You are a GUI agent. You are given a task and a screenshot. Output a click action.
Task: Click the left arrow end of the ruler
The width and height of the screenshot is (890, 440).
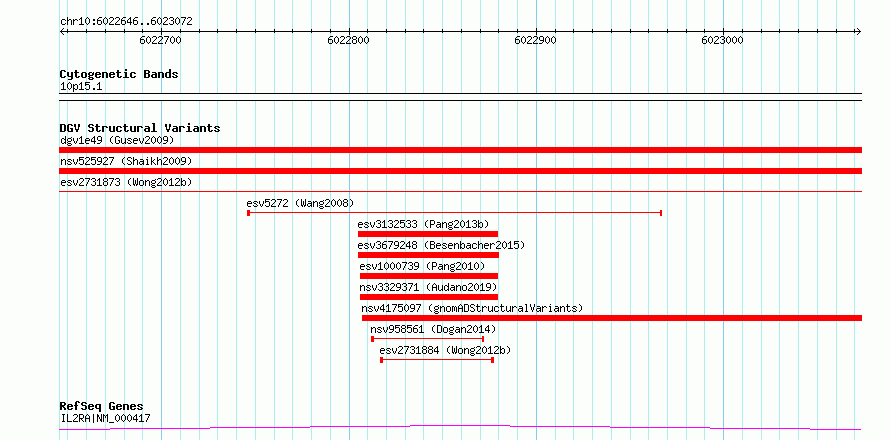62,31
